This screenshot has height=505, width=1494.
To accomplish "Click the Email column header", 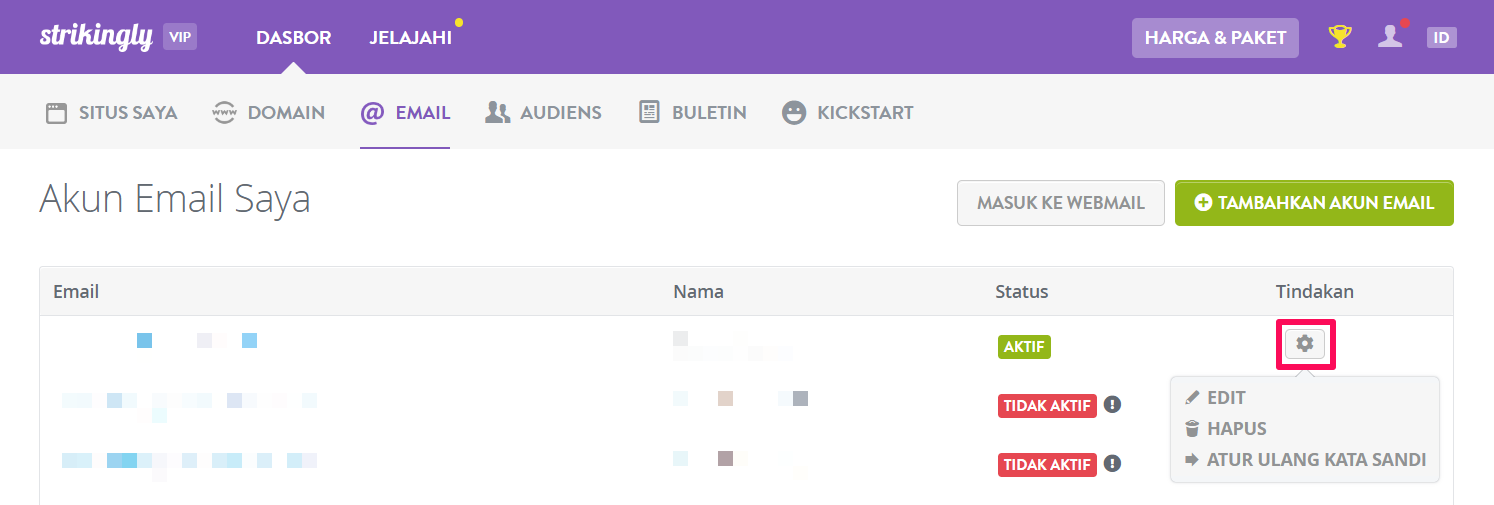I will coord(76,291).
